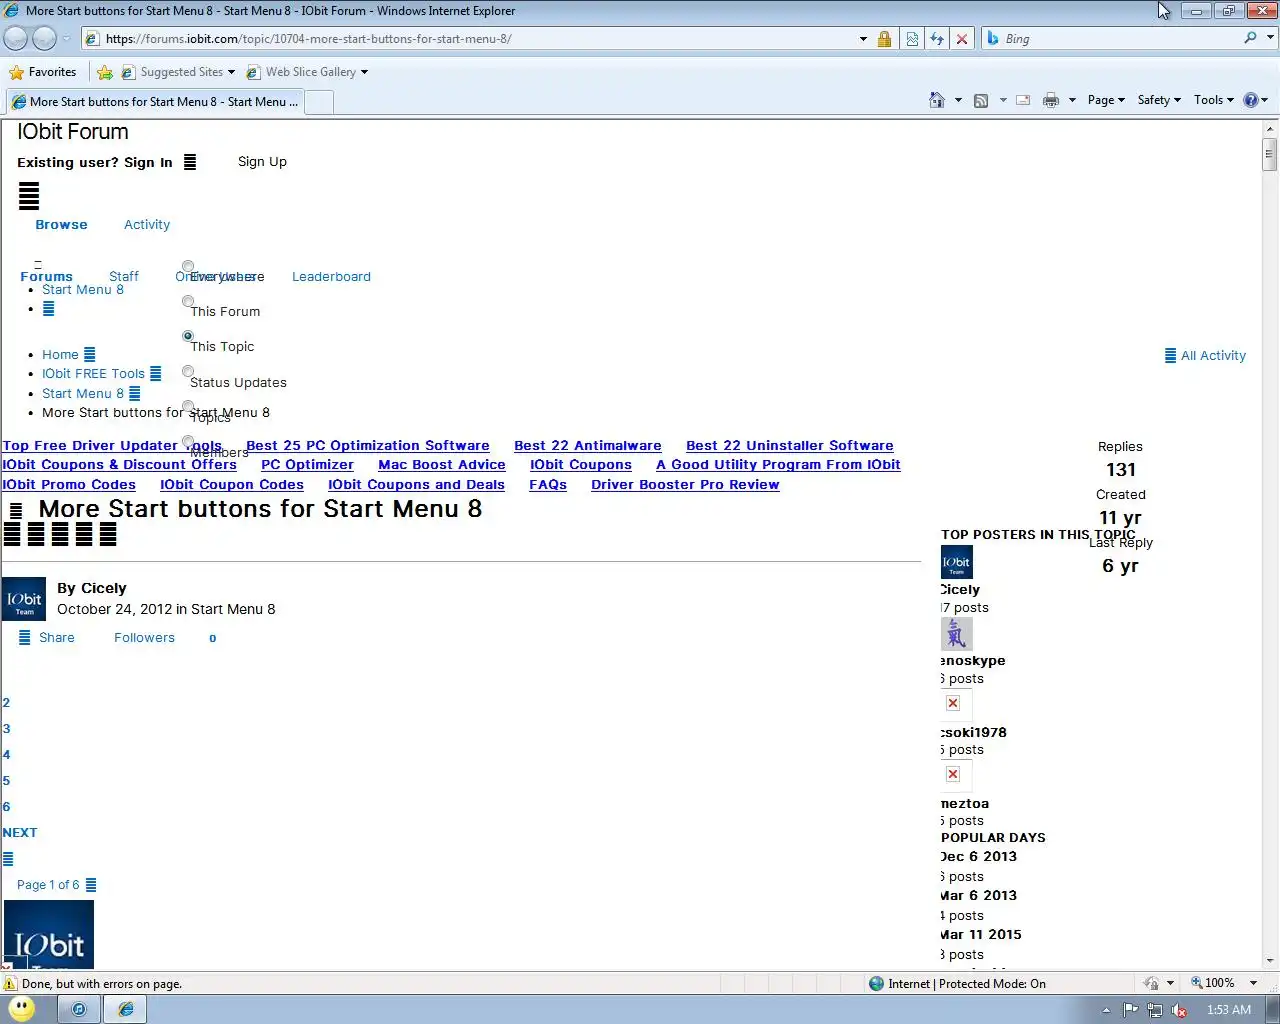Click the Share icon under the post author

point(25,637)
